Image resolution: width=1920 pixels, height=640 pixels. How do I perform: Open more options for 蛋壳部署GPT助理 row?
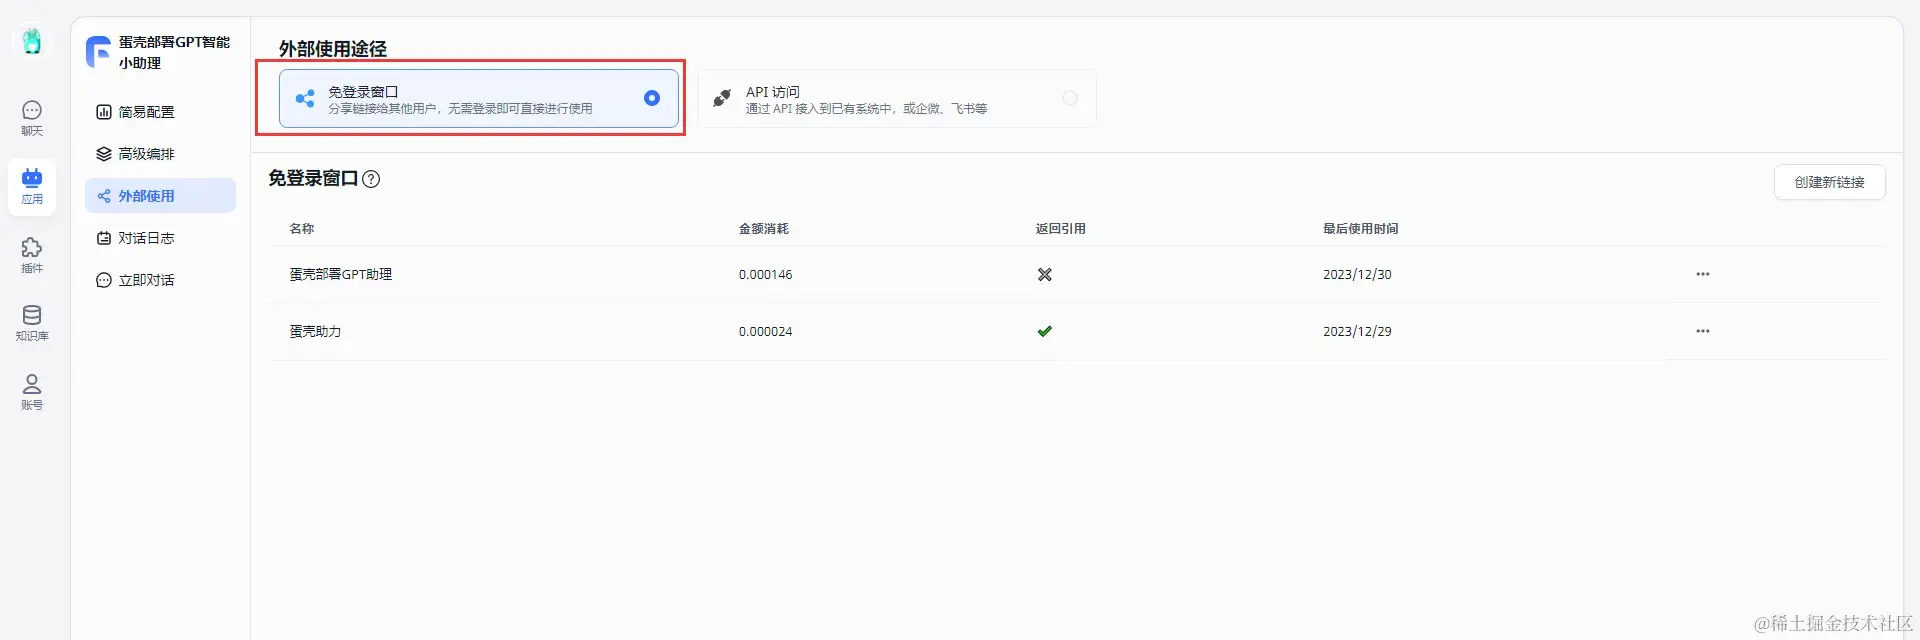(1703, 274)
